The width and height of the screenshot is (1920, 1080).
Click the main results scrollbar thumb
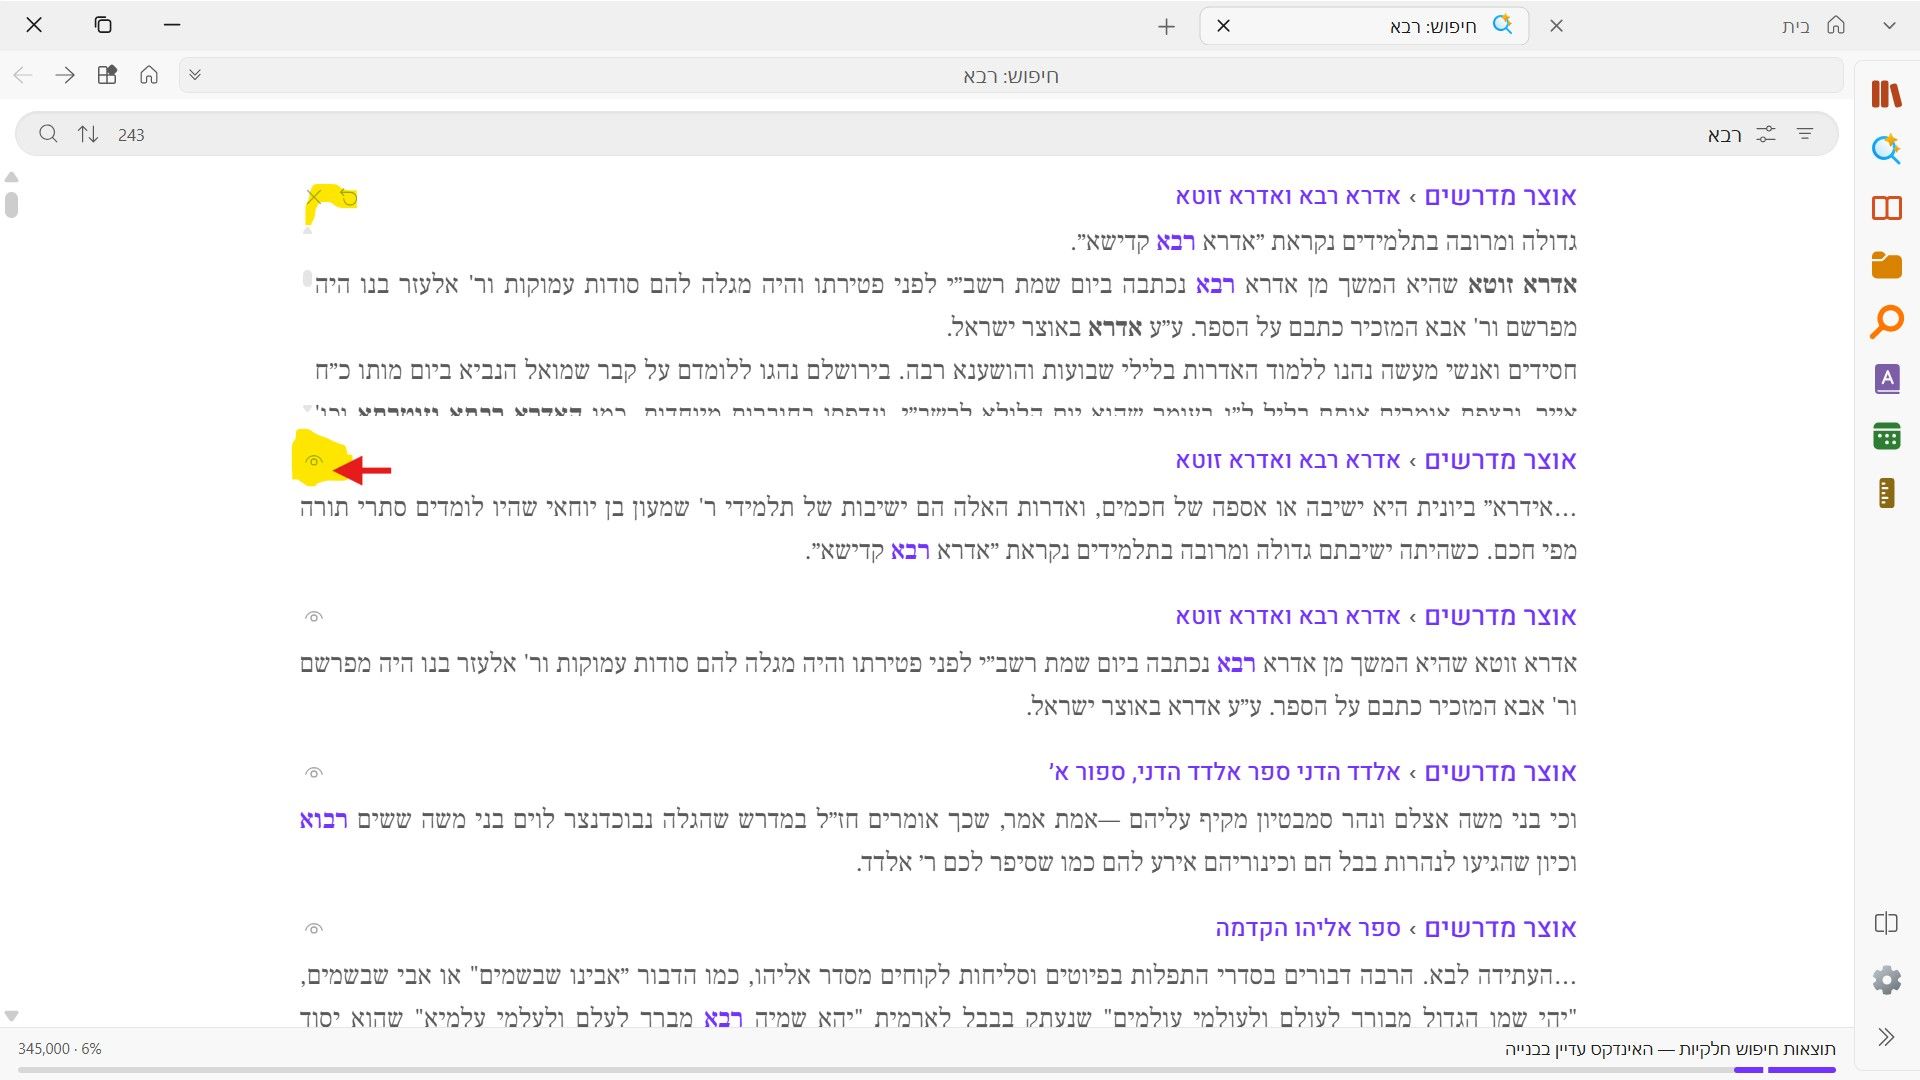coord(11,204)
